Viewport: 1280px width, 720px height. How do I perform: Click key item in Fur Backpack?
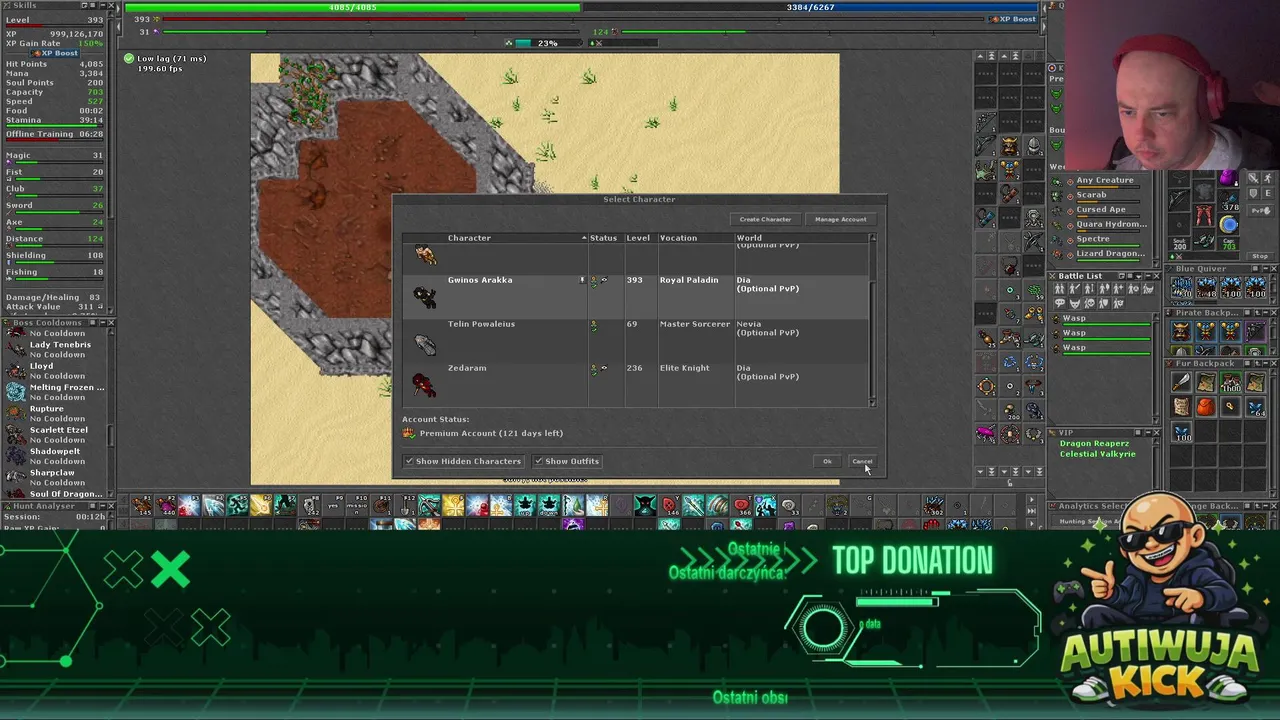pos(1229,406)
